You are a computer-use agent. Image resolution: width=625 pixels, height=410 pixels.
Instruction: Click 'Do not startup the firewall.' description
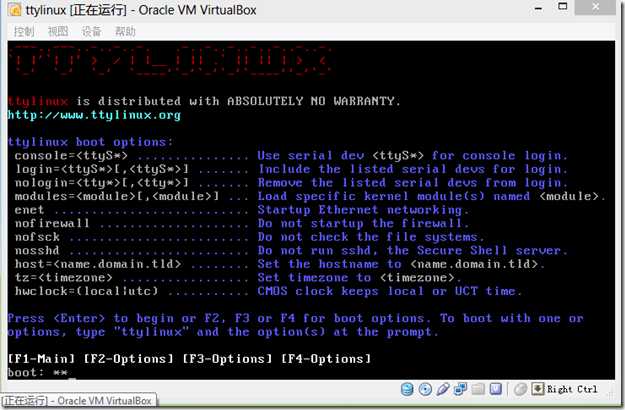pos(364,224)
